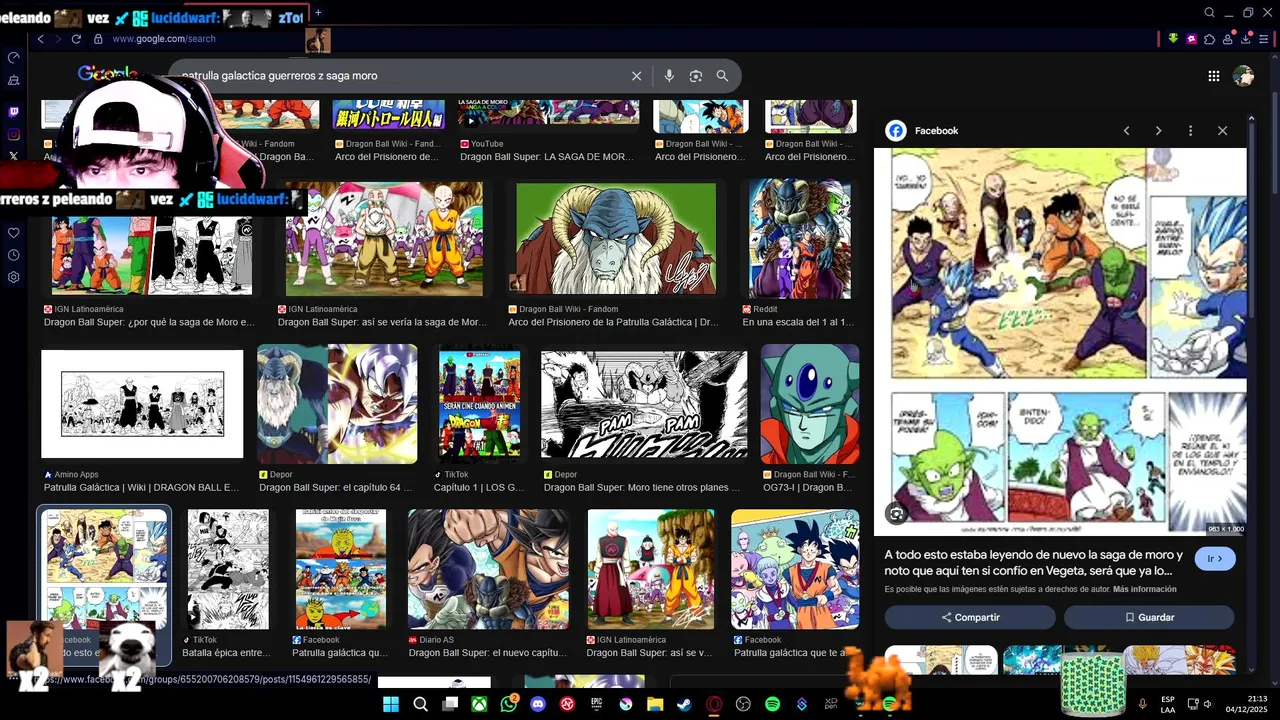The width and height of the screenshot is (1280, 720).
Task: Click the Google search query field
Action: pos(400,76)
